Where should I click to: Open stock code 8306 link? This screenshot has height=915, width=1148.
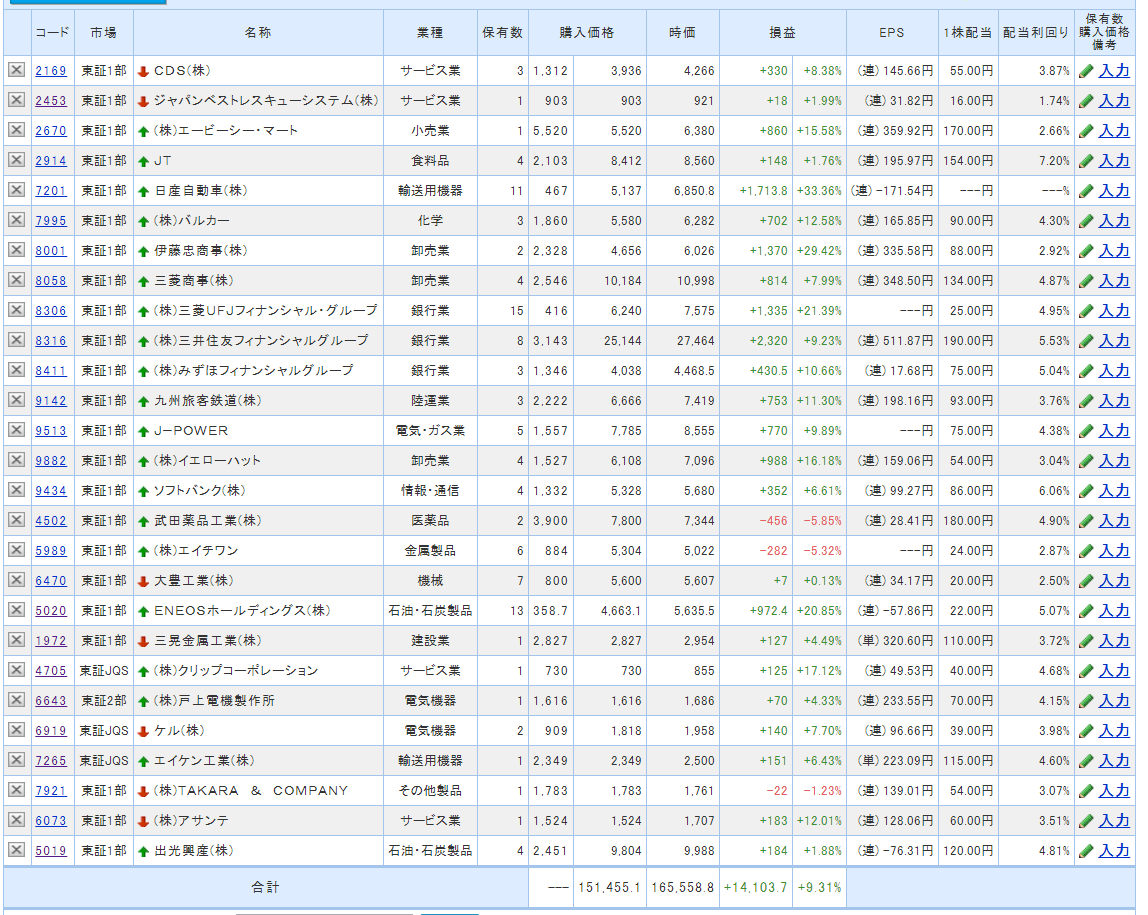click(x=51, y=311)
